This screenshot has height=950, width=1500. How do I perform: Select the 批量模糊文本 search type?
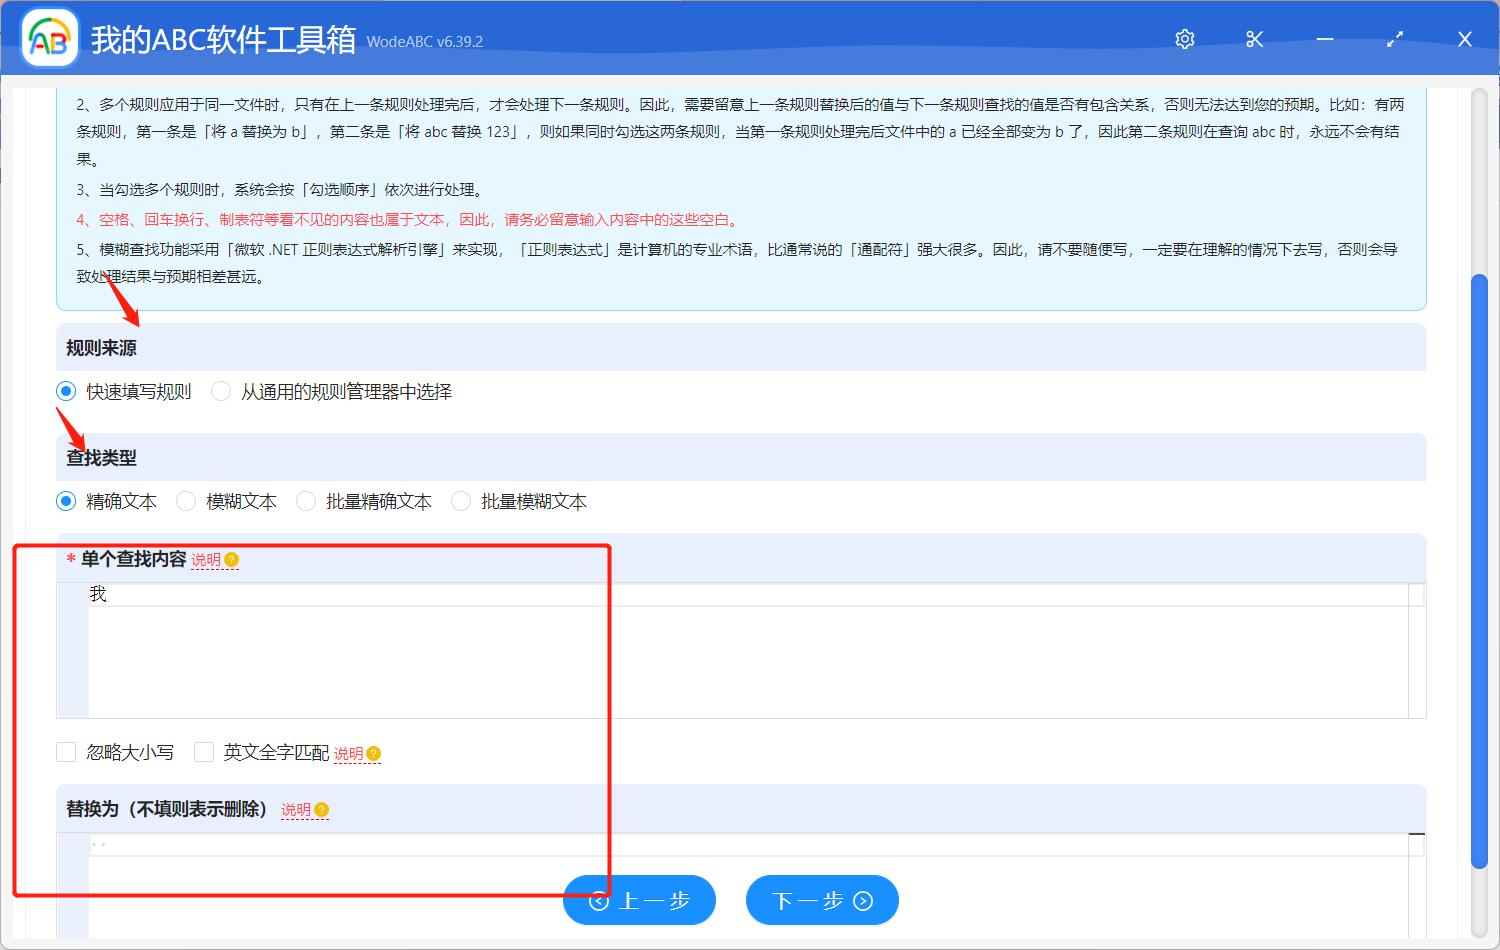coord(460,501)
